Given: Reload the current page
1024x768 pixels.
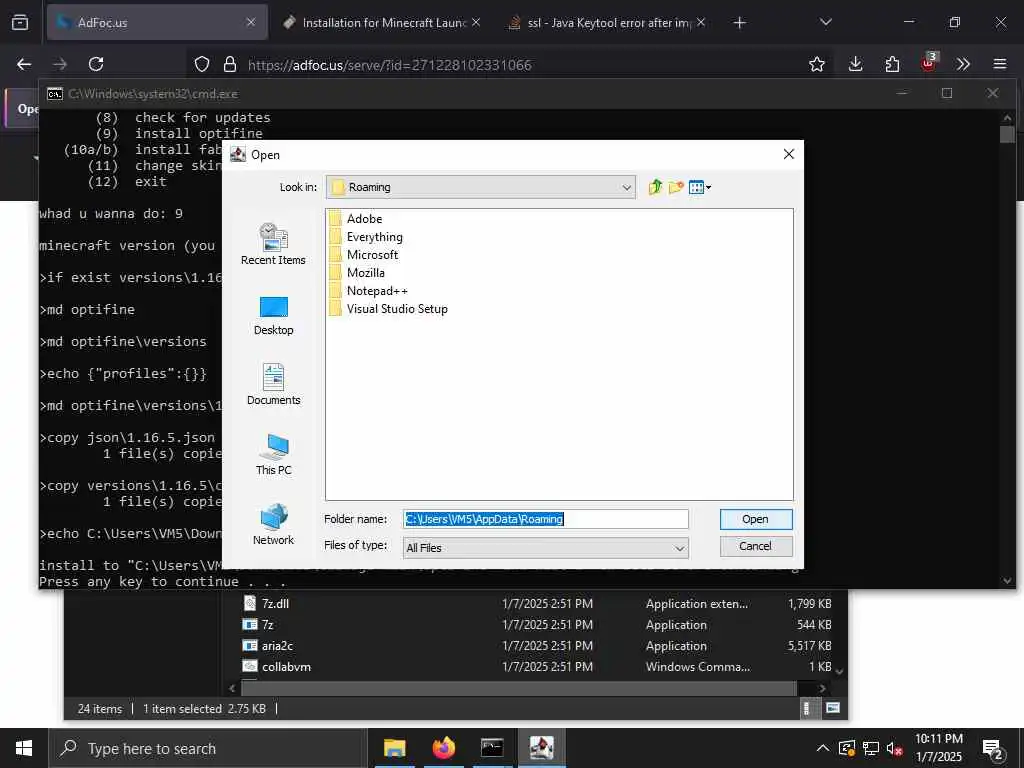Looking at the screenshot, I should [96, 64].
